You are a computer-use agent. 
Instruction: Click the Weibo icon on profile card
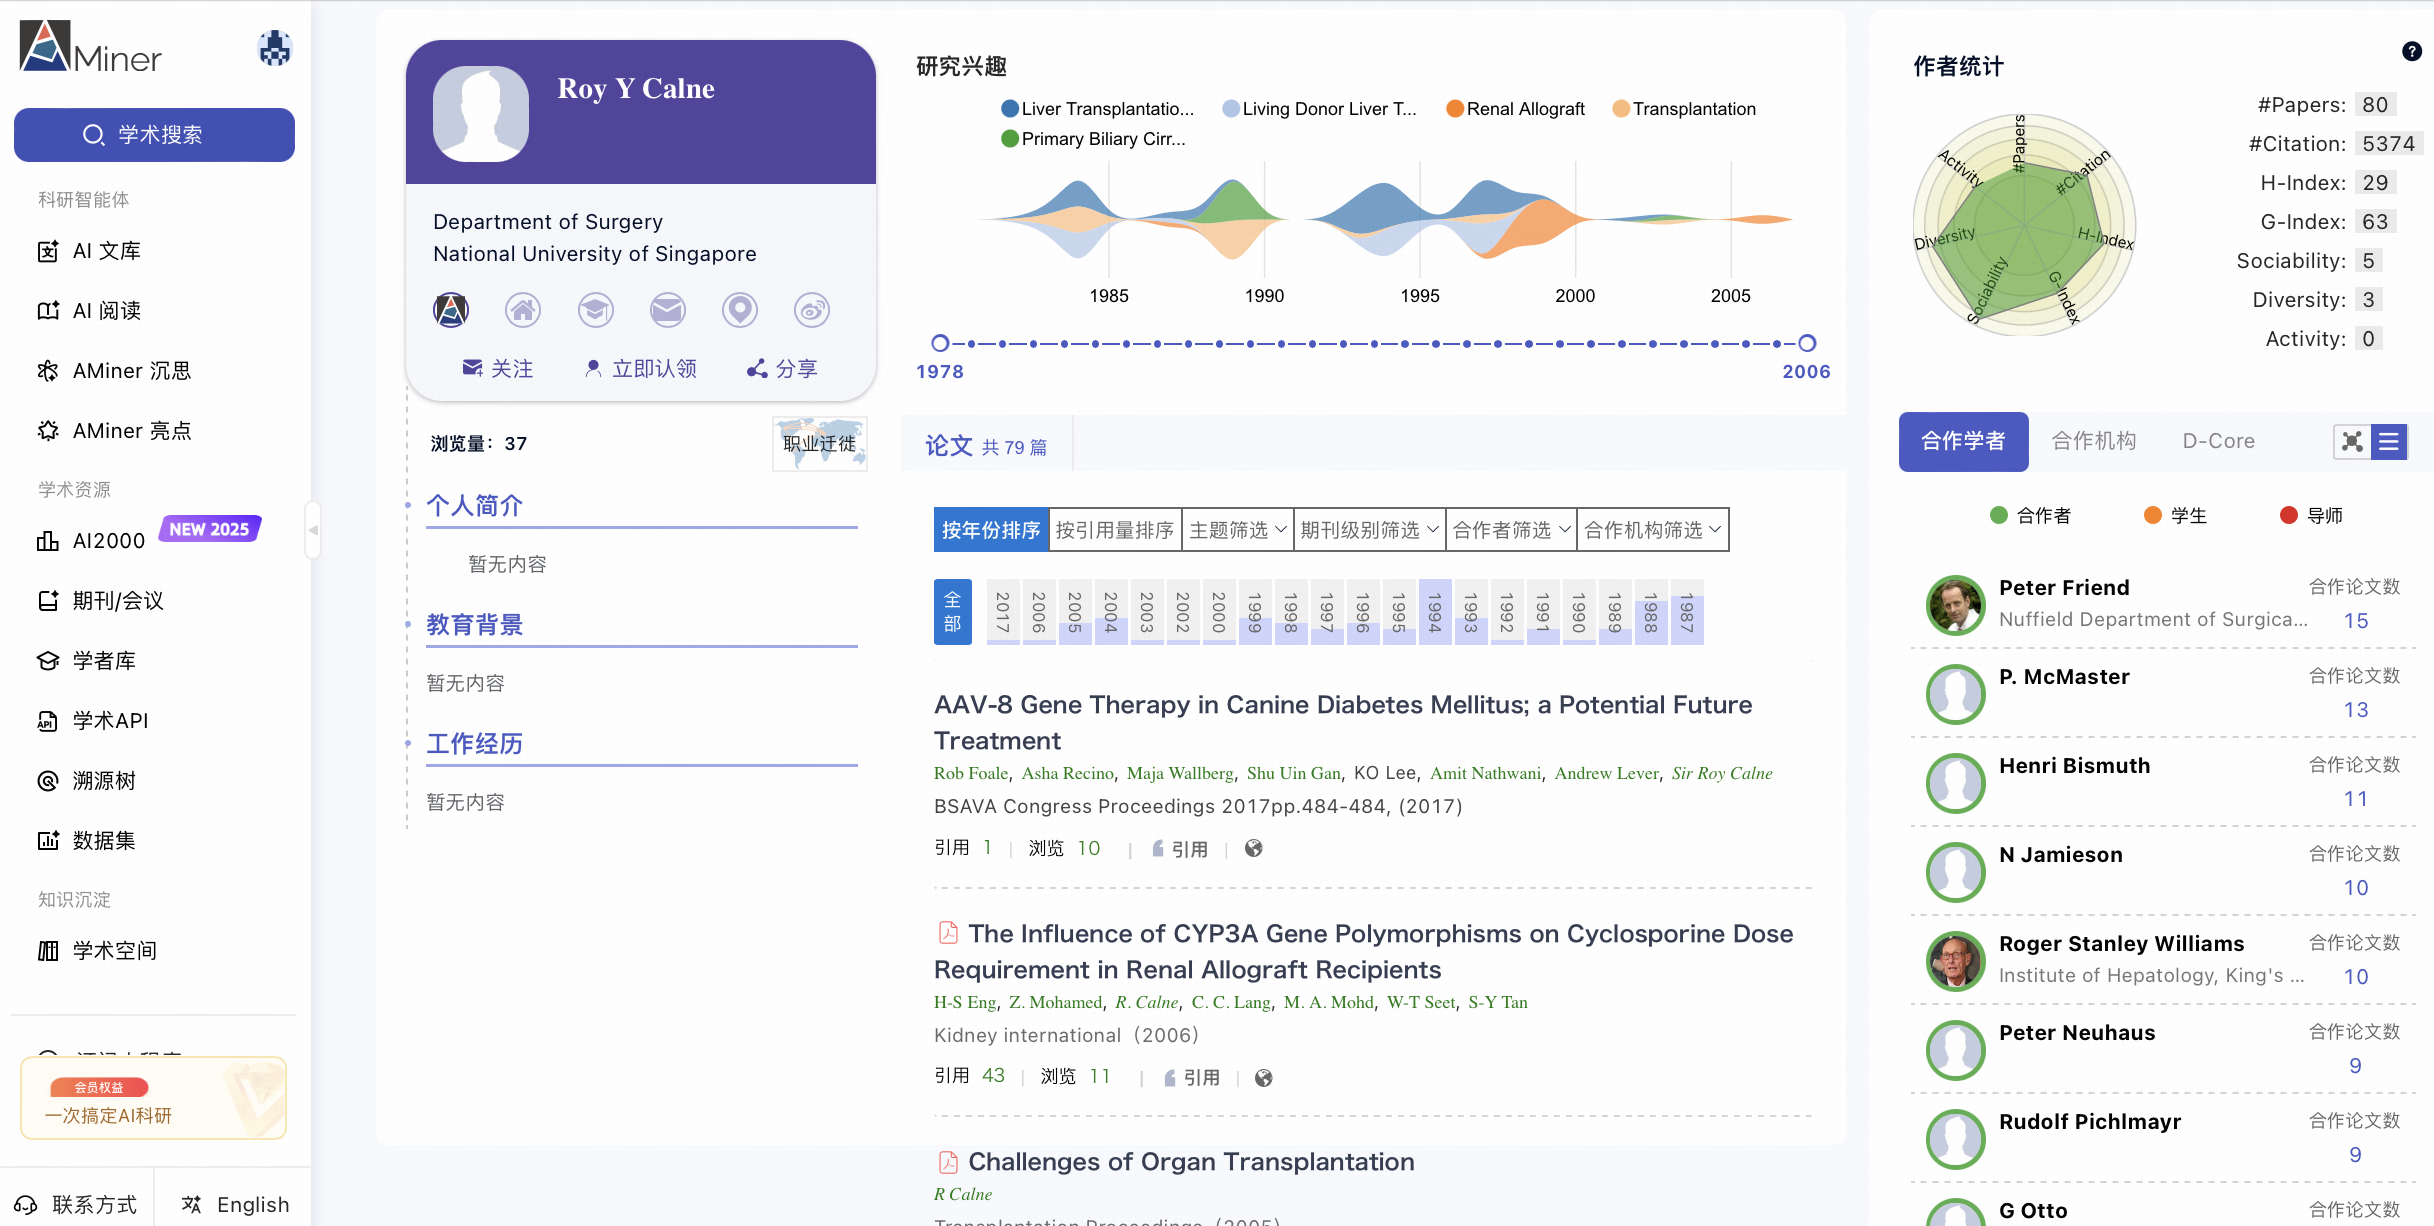[x=812, y=310]
